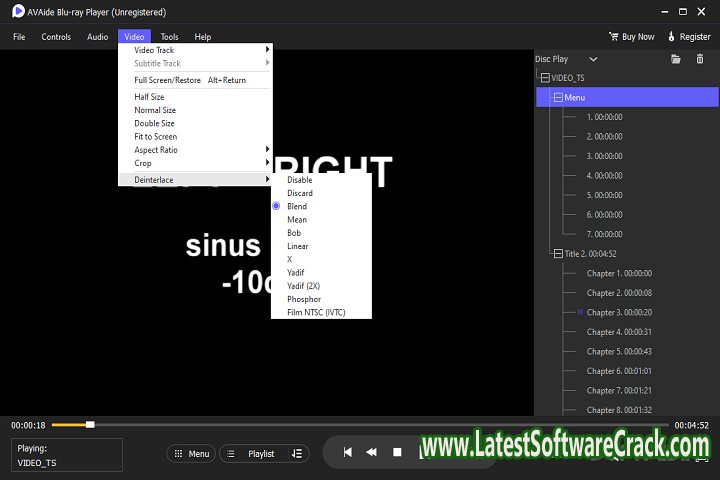This screenshot has width=720, height=480.
Task: Collapse the VIDEO_TS tree node
Action: point(545,78)
